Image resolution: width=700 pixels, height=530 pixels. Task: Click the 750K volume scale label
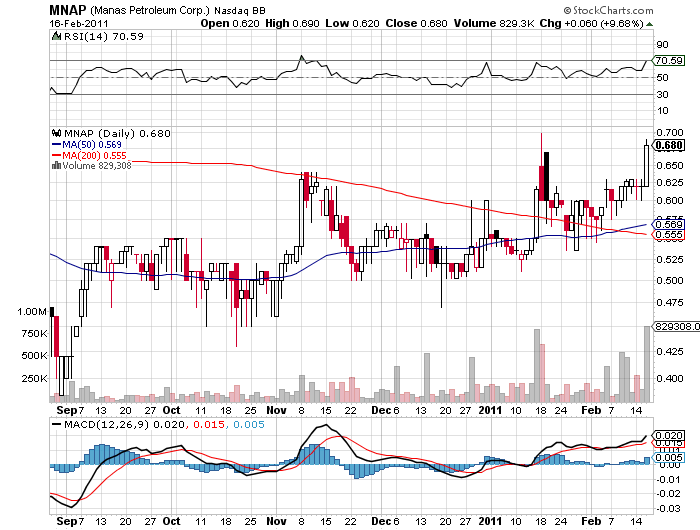34,334
